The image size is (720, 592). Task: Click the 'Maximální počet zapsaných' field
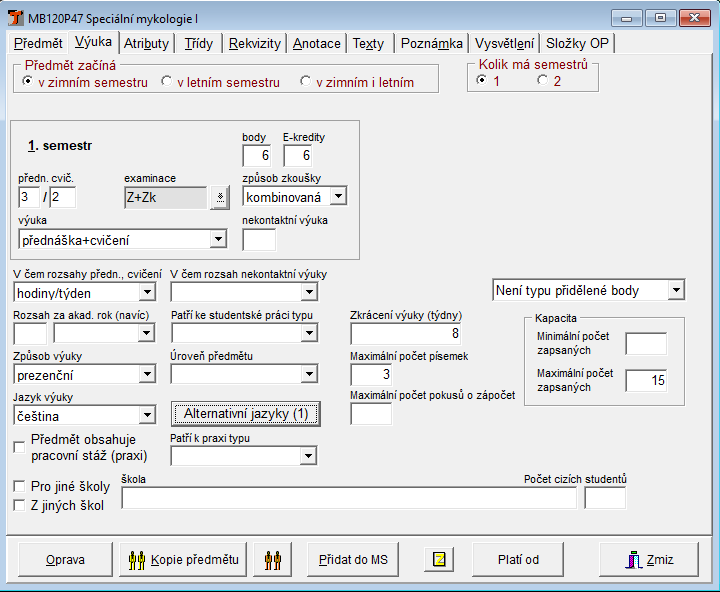click(x=645, y=380)
